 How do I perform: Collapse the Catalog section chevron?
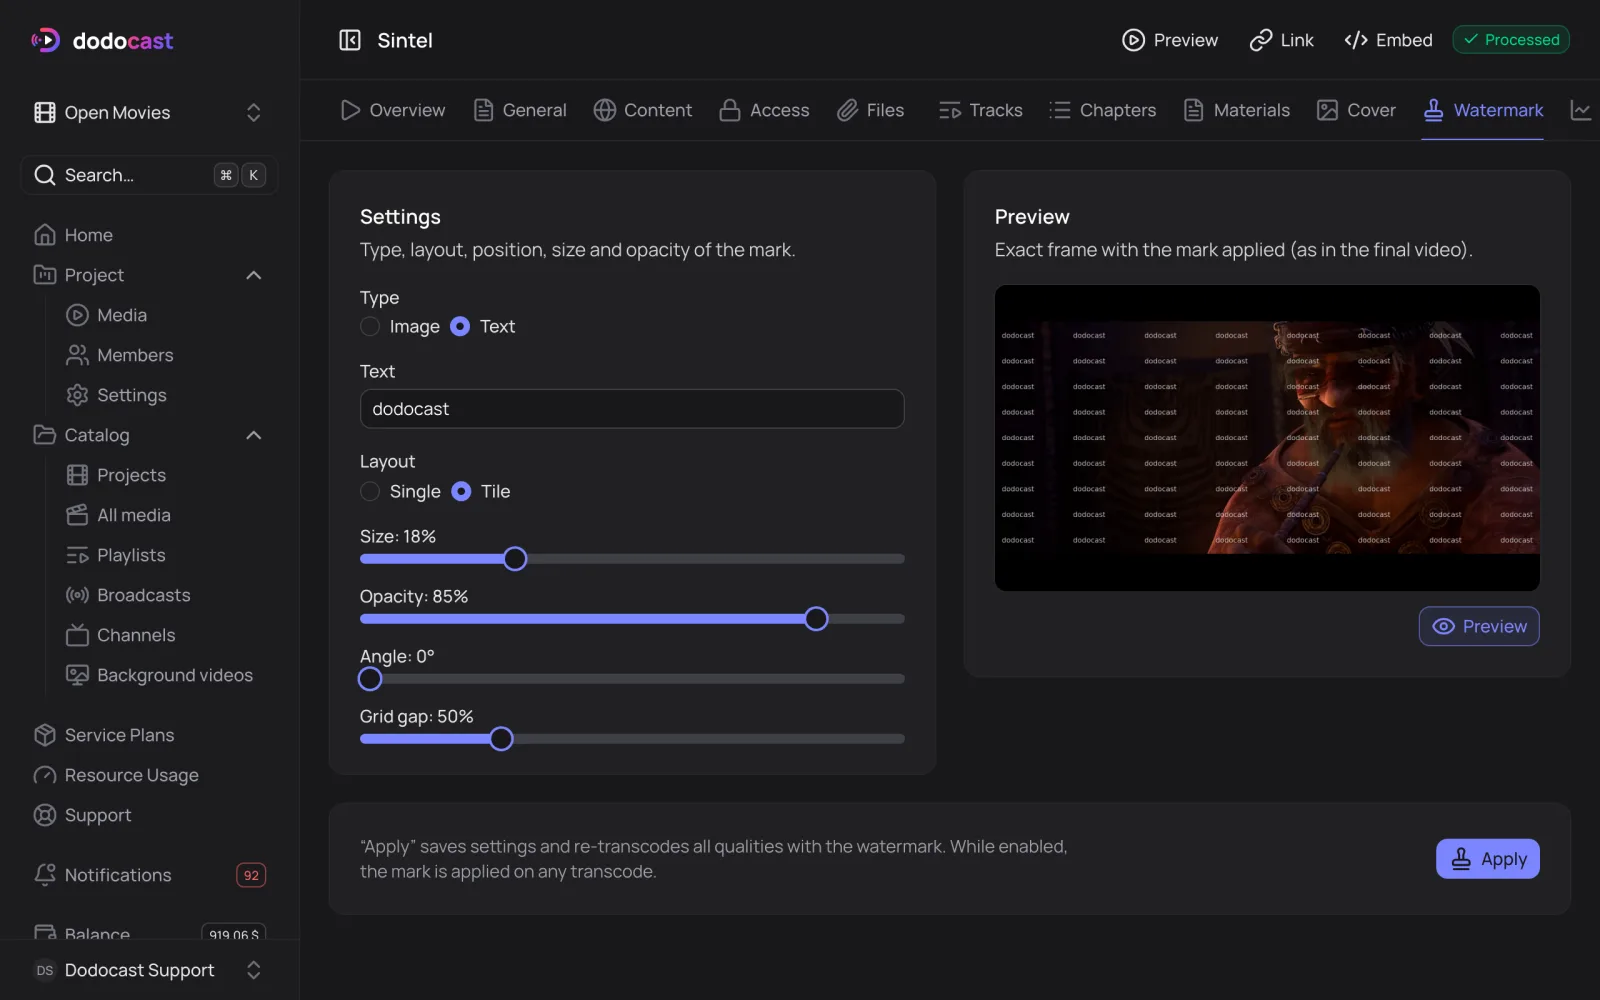[254, 435]
